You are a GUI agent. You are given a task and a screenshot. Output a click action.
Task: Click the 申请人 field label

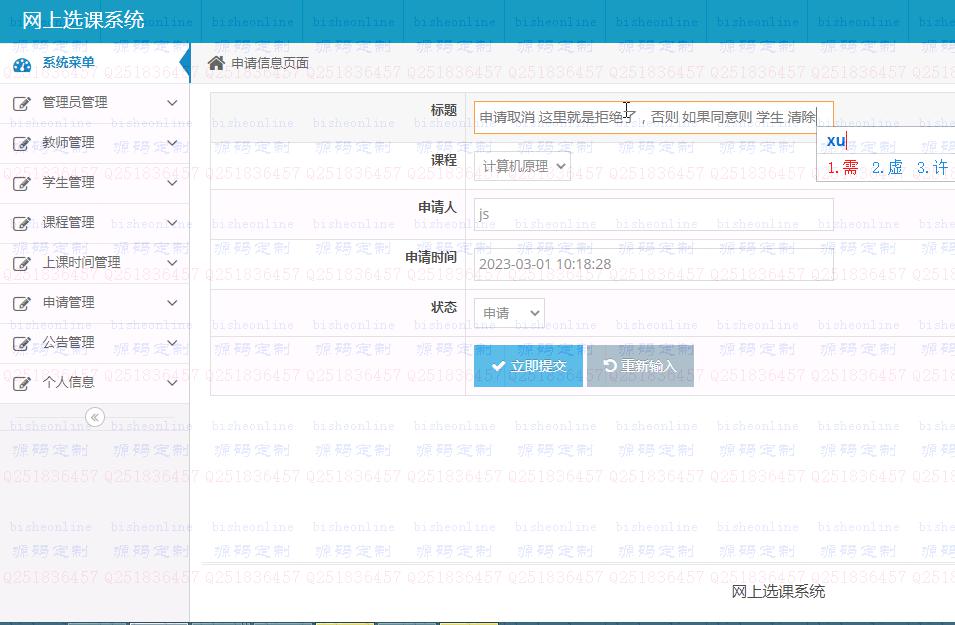click(437, 208)
